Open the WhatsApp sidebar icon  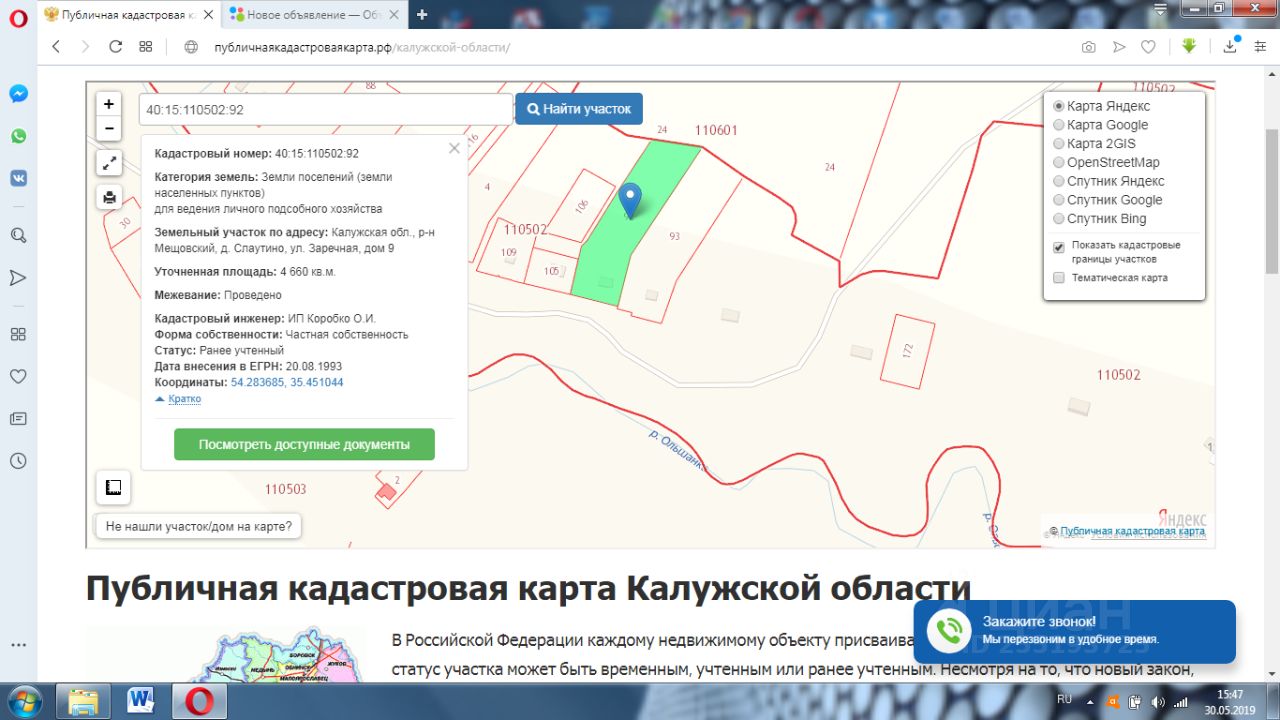[18, 136]
